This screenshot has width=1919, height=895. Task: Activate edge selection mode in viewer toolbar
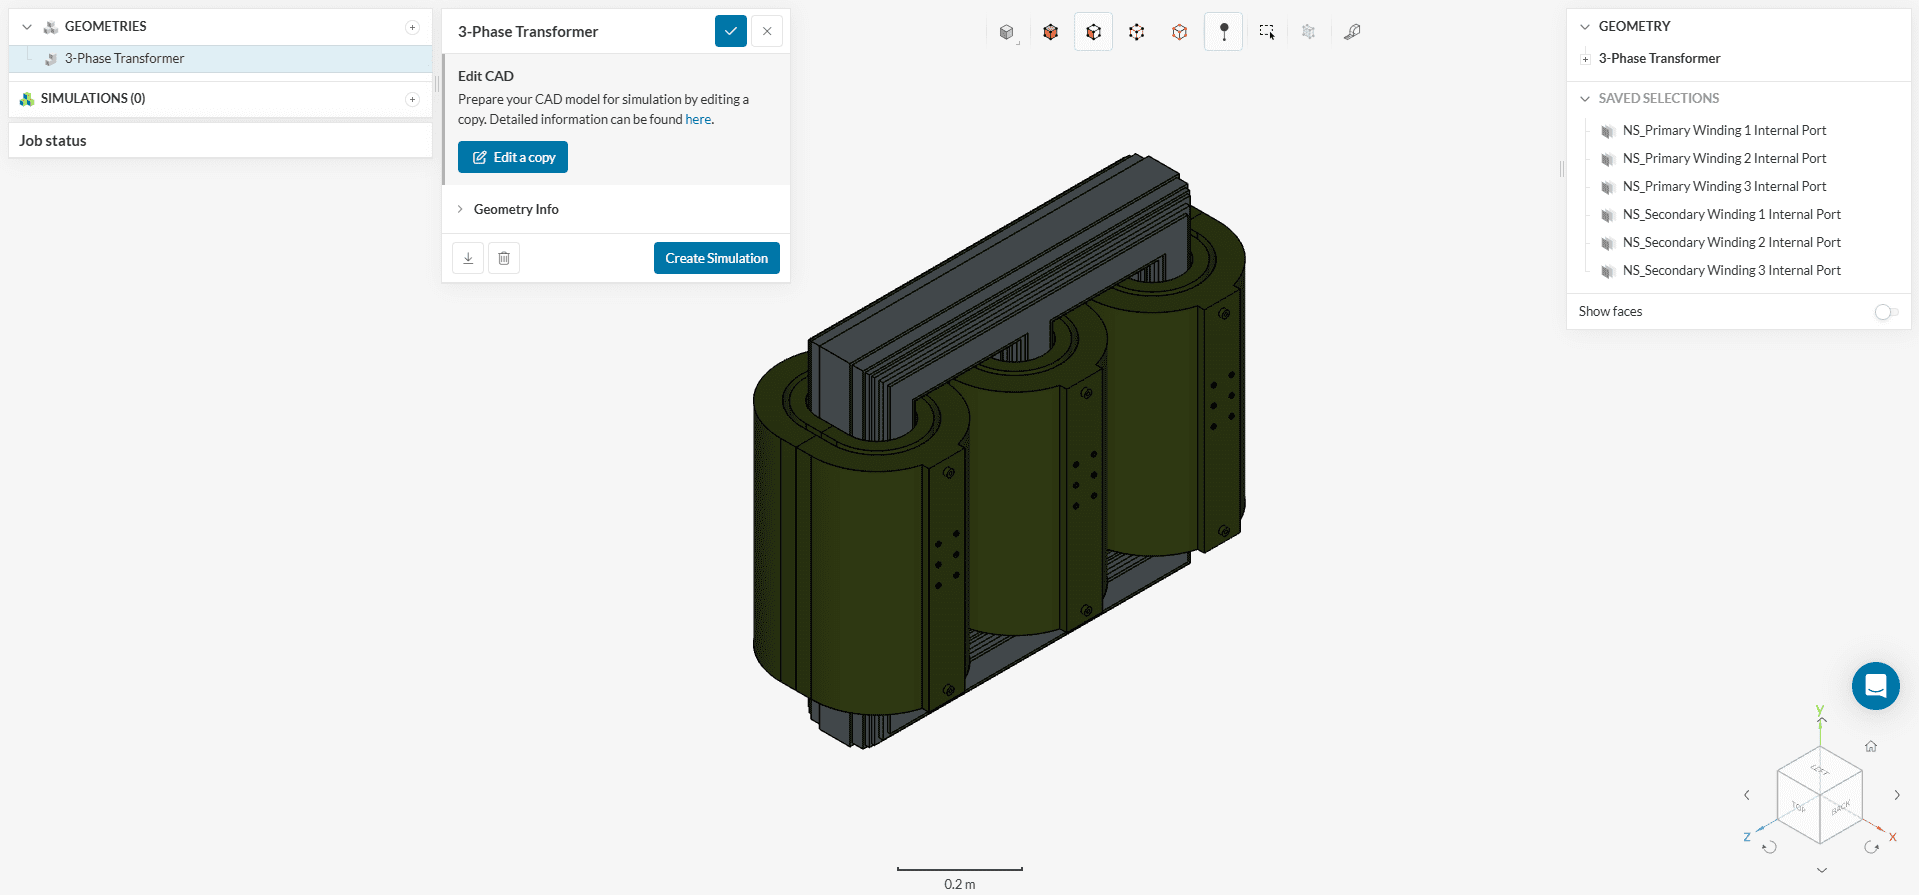(x=1136, y=32)
